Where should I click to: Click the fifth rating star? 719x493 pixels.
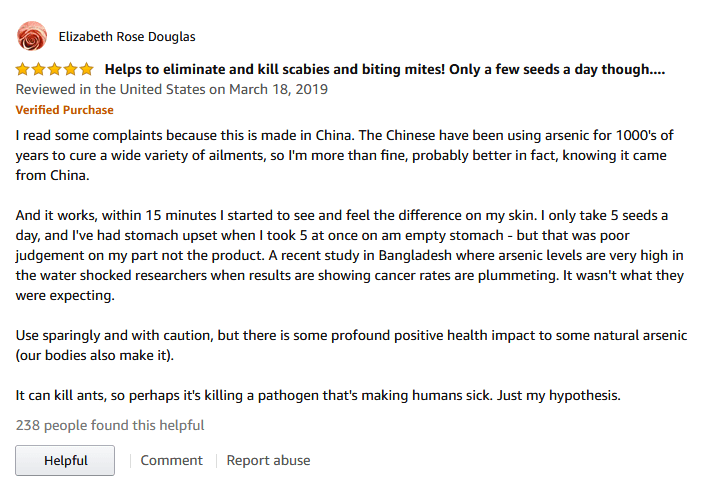pos(86,69)
